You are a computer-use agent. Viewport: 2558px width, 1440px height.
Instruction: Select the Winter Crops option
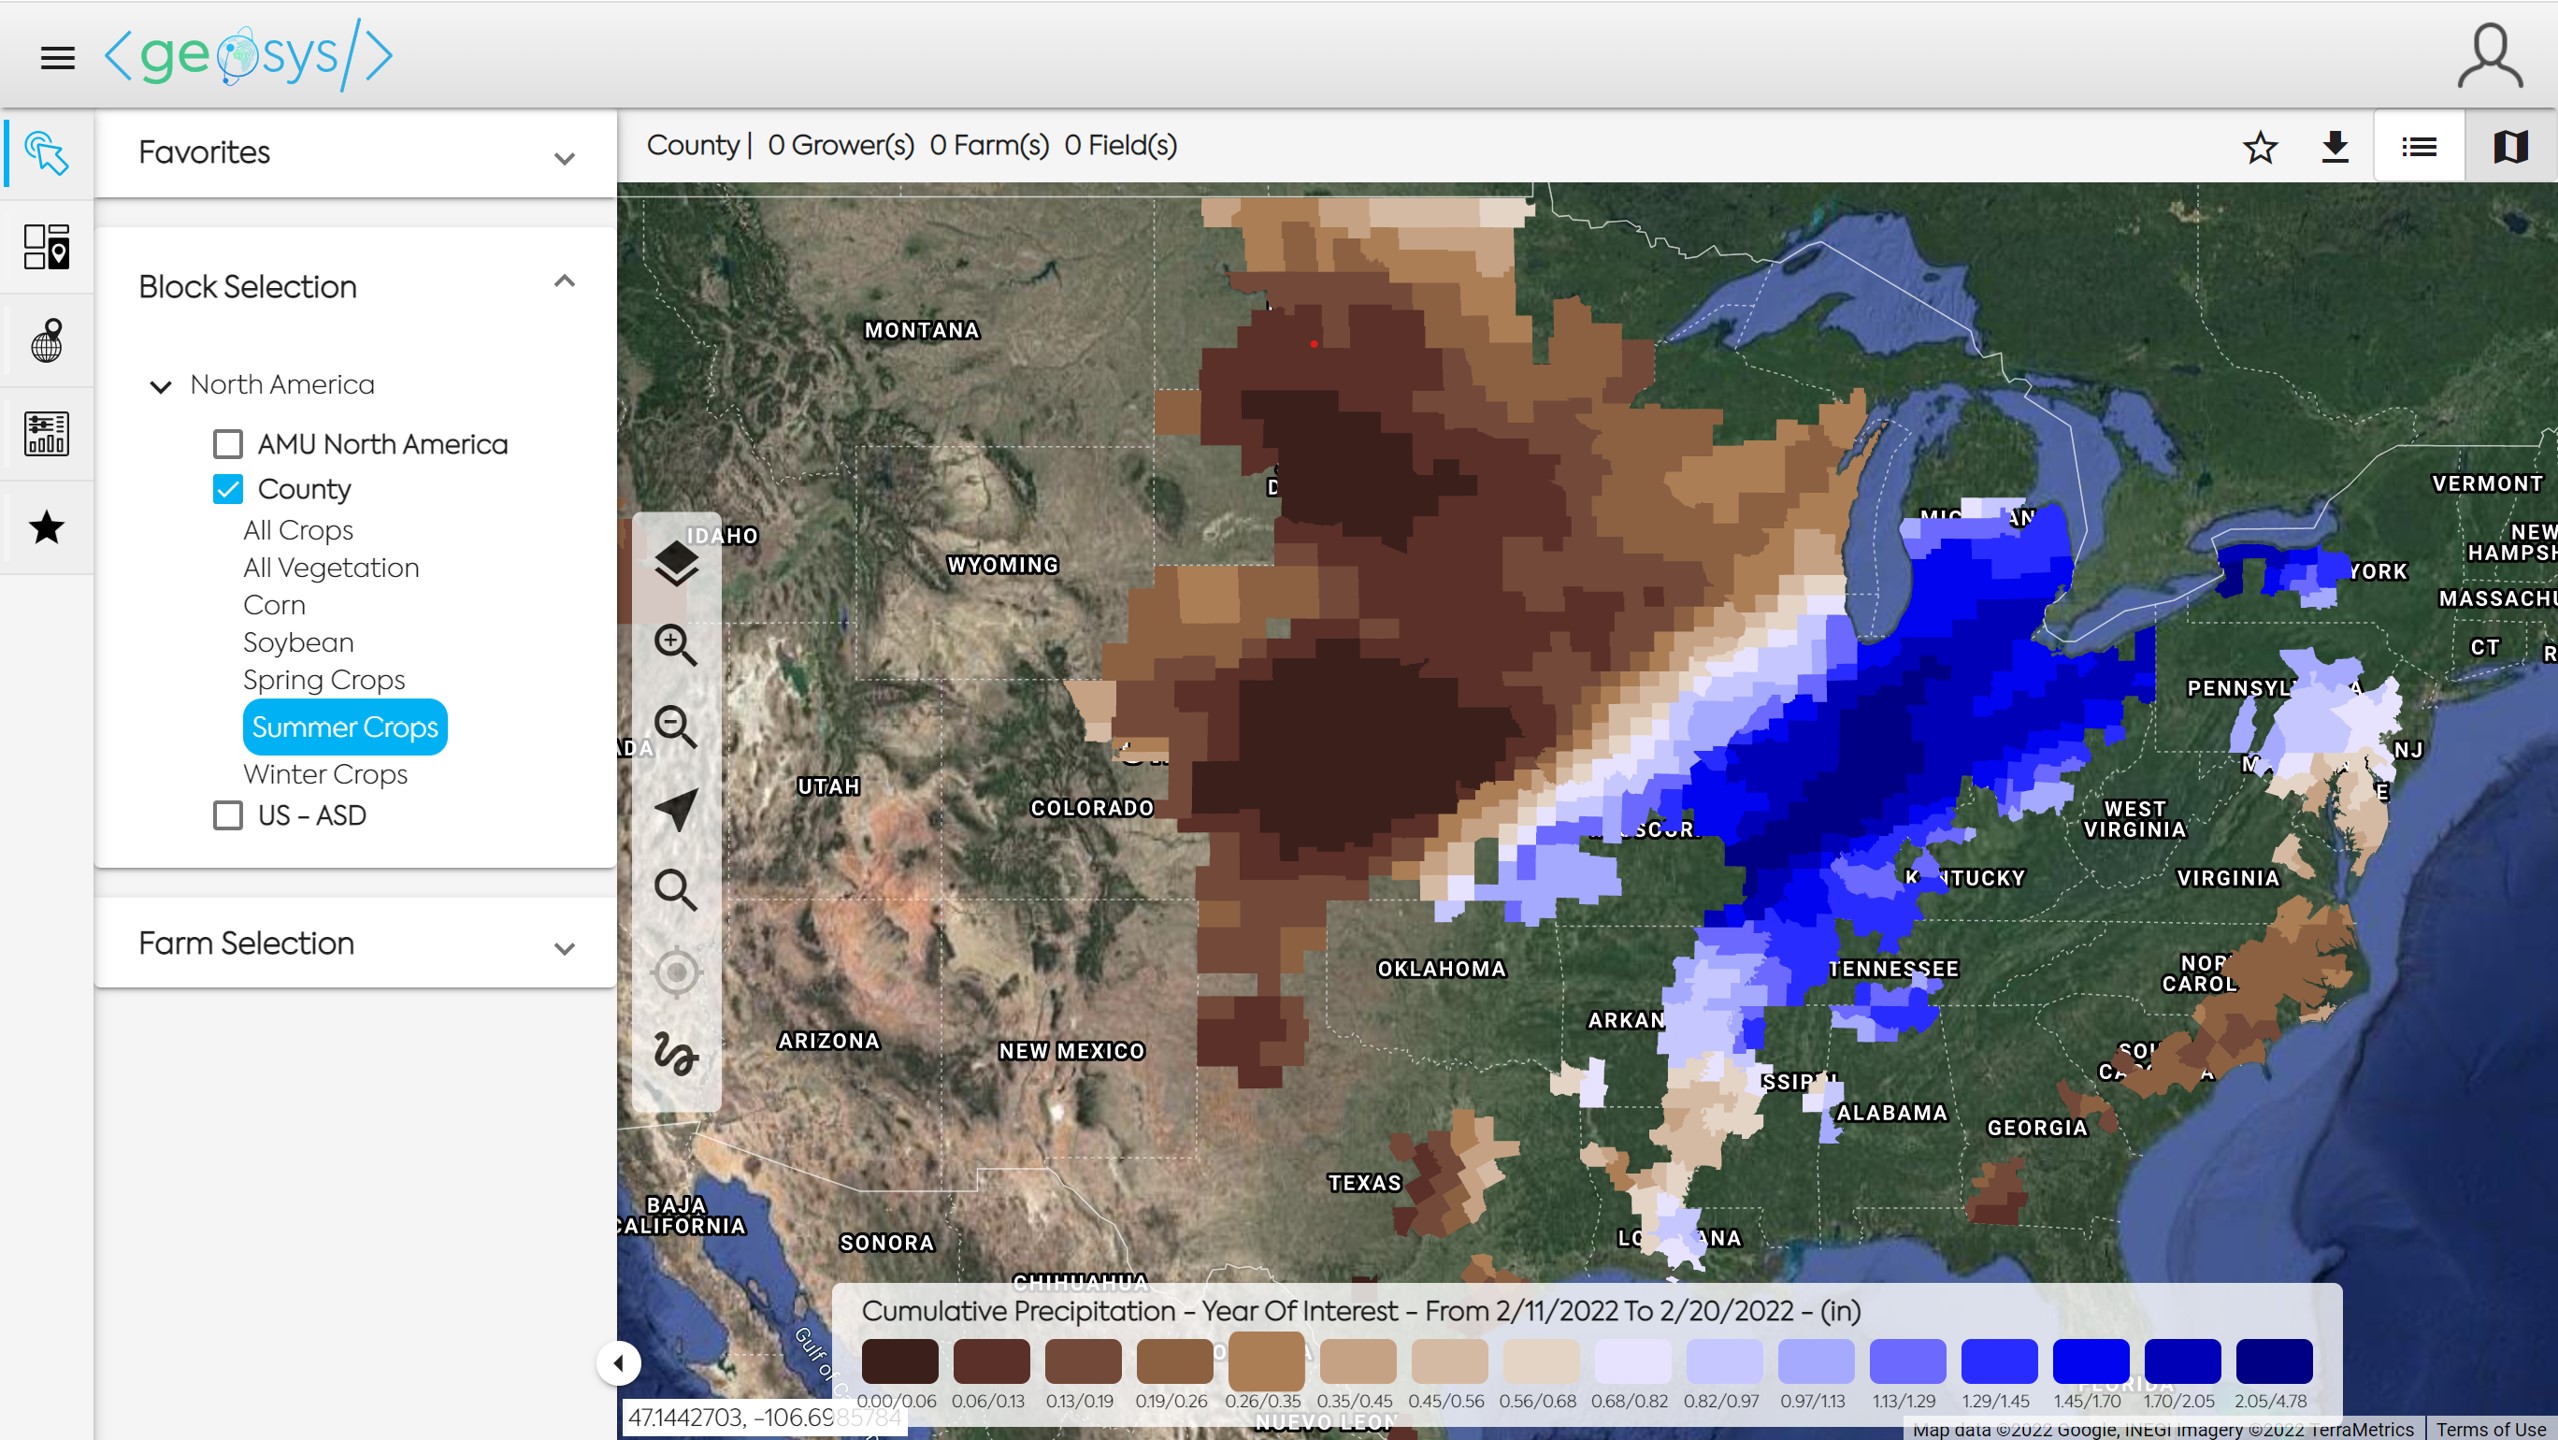pos(325,774)
